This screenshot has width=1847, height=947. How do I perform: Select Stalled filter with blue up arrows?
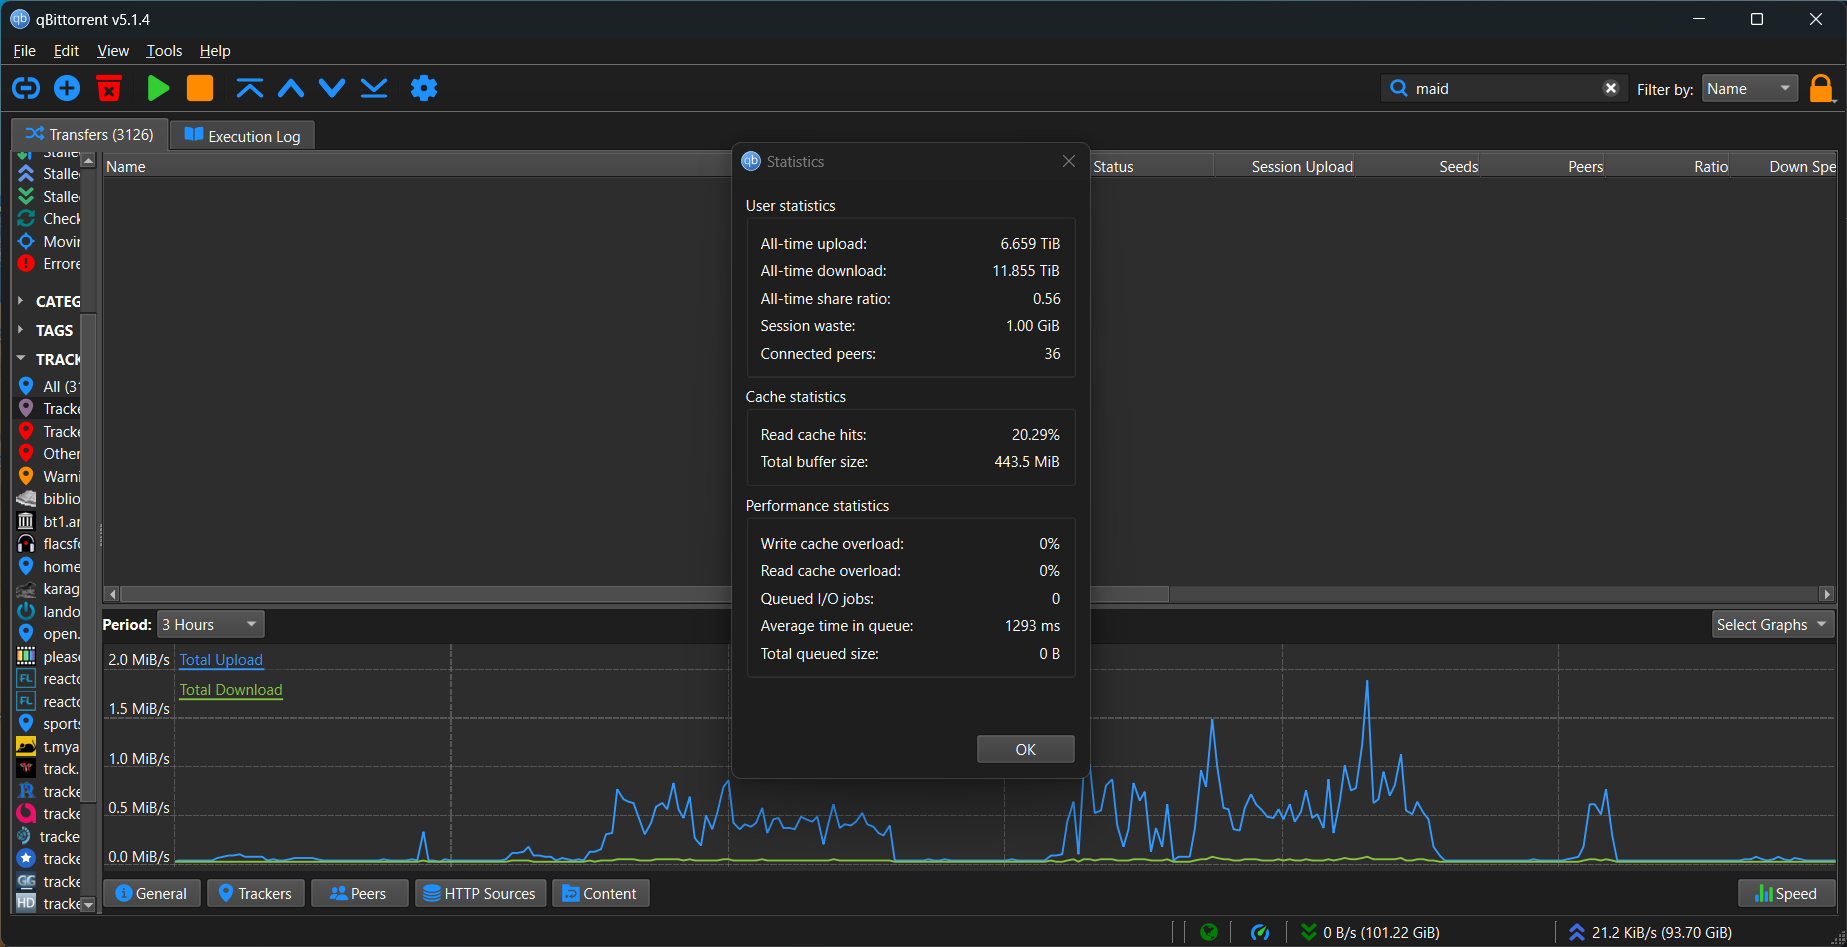(x=49, y=174)
